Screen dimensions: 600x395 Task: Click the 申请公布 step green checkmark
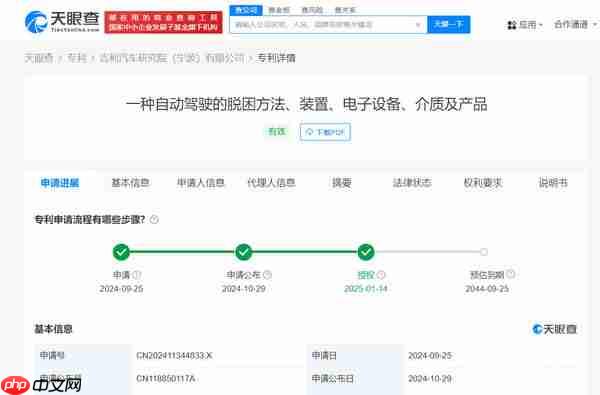coord(243,252)
